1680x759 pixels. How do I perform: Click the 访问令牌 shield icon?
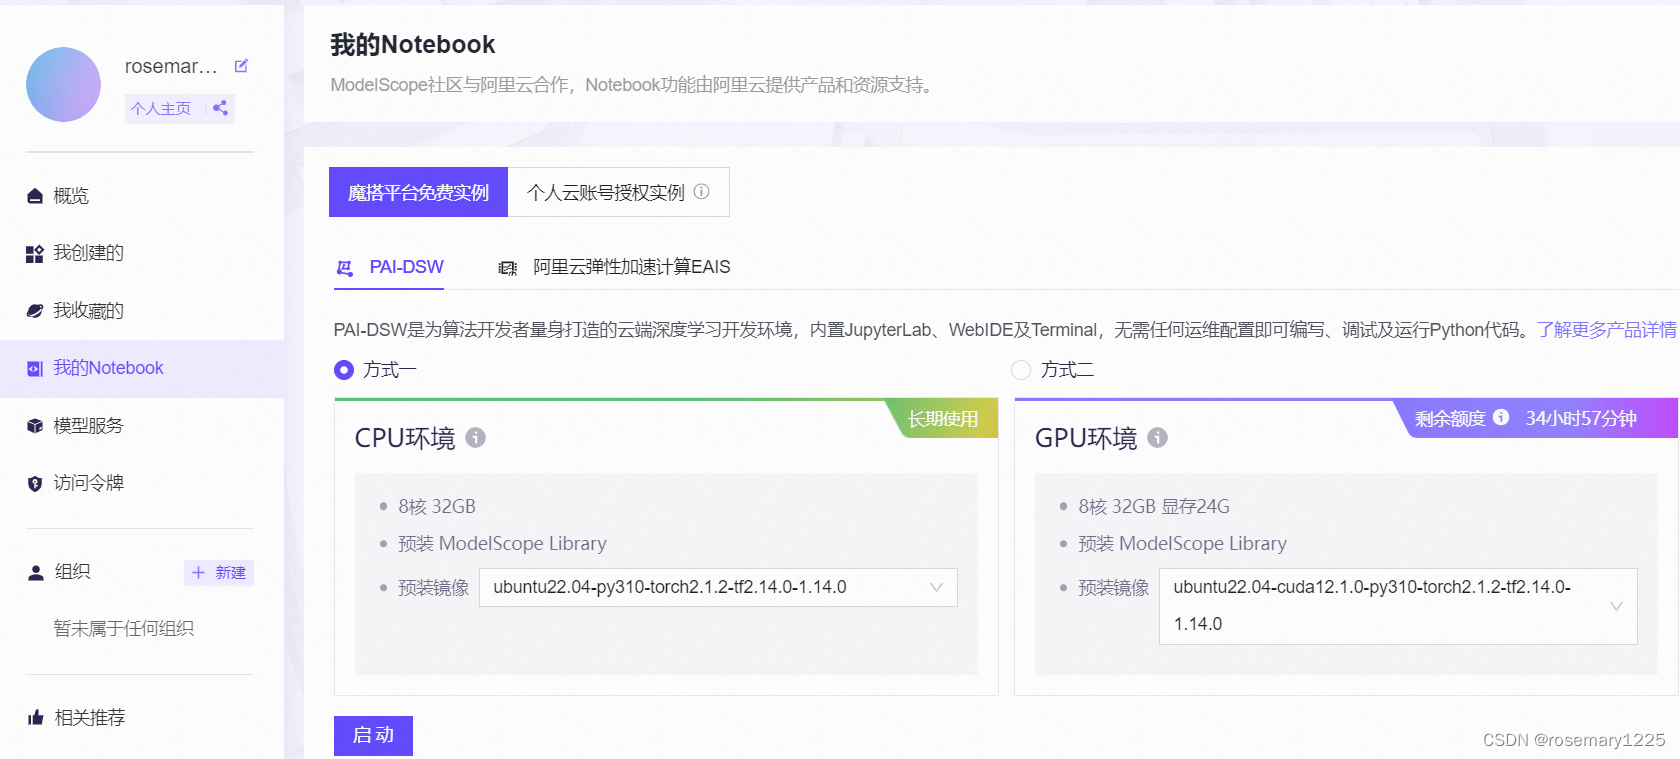(35, 484)
